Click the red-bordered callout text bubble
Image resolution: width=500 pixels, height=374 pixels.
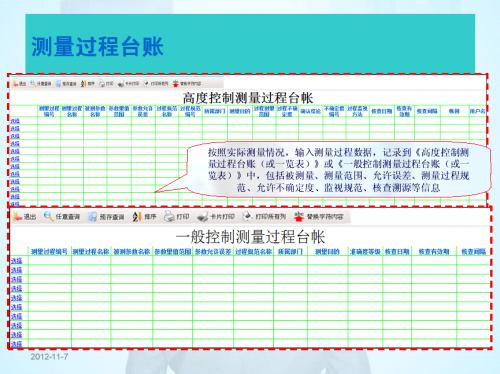[338, 170]
